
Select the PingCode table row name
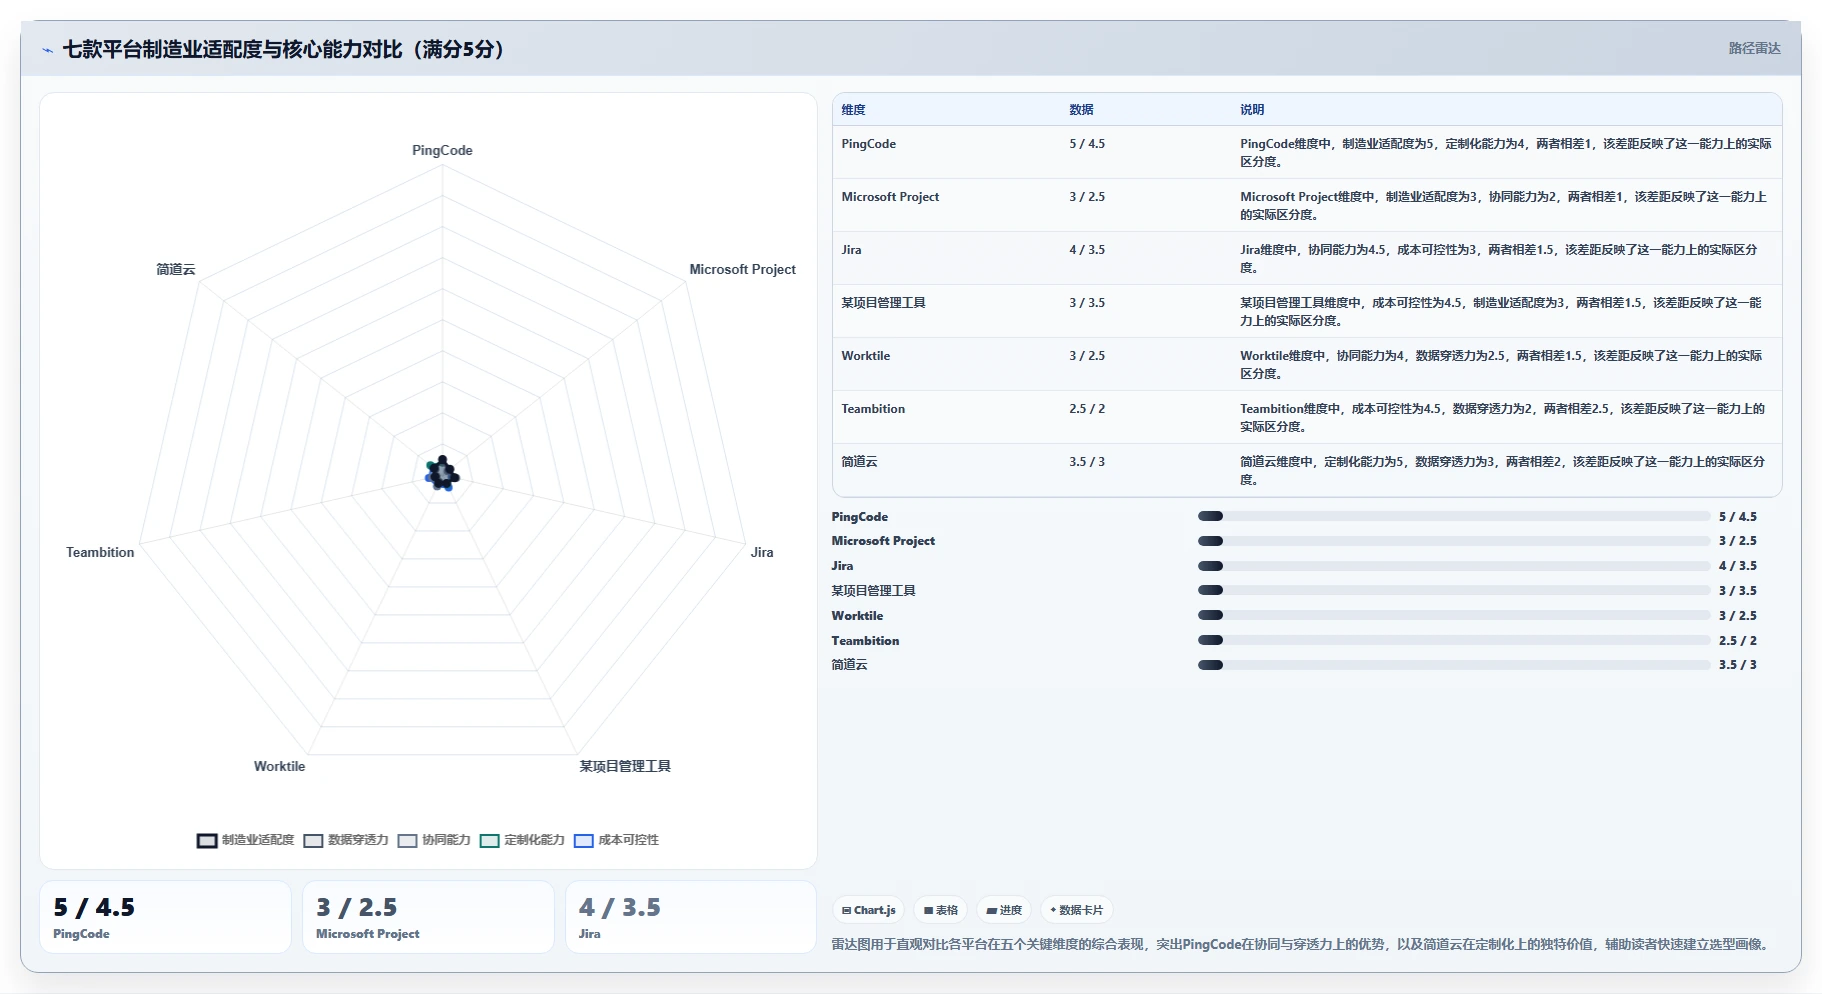point(868,144)
